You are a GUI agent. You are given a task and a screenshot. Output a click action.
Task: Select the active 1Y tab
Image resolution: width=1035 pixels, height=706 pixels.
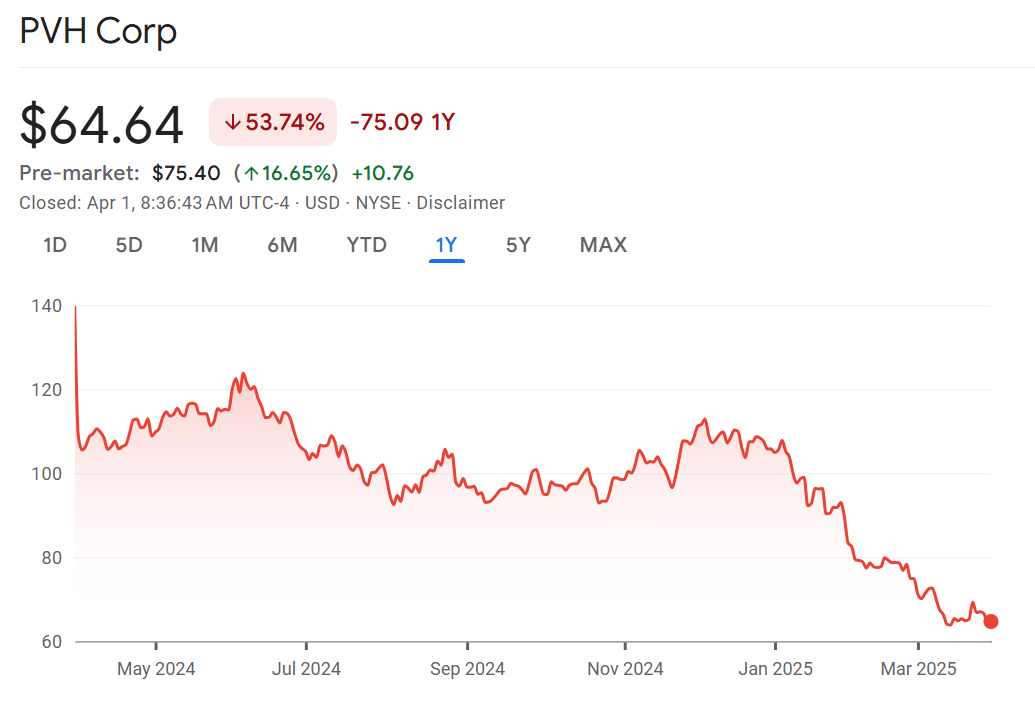click(x=446, y=245)
